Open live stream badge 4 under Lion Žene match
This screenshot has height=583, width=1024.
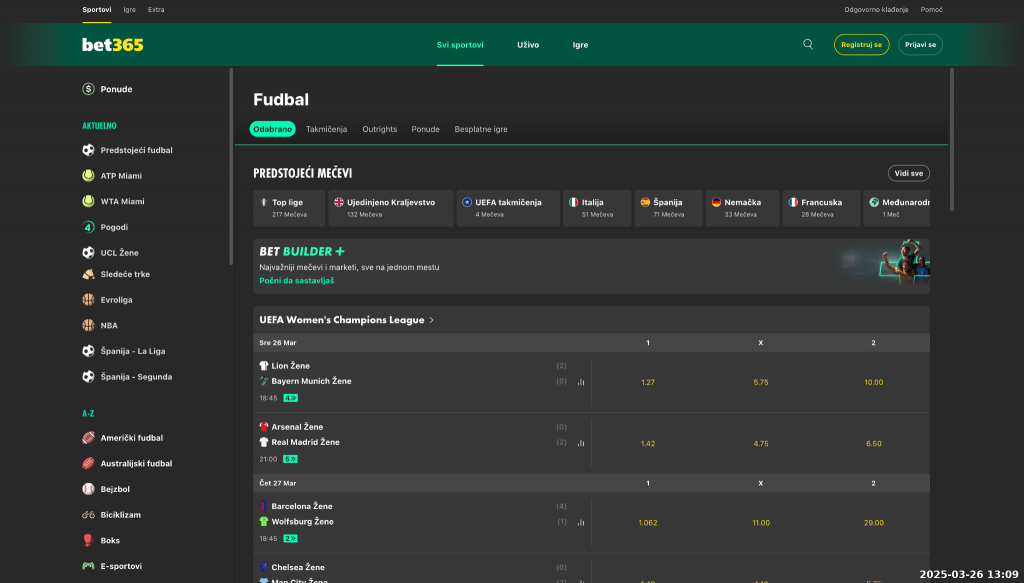point(291,398)
